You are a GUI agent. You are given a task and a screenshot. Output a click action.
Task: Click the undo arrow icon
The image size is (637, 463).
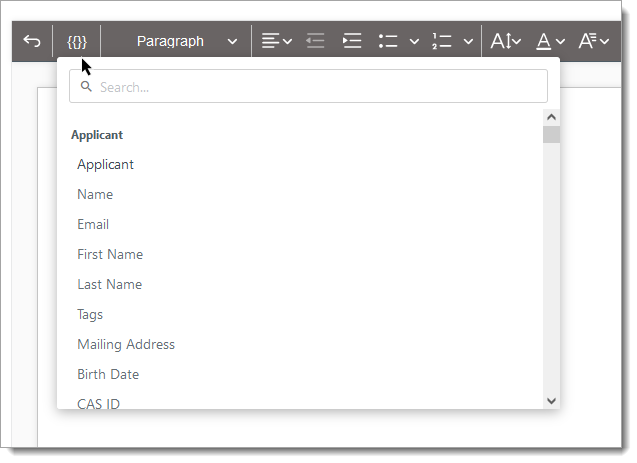[x=32, y=41]
